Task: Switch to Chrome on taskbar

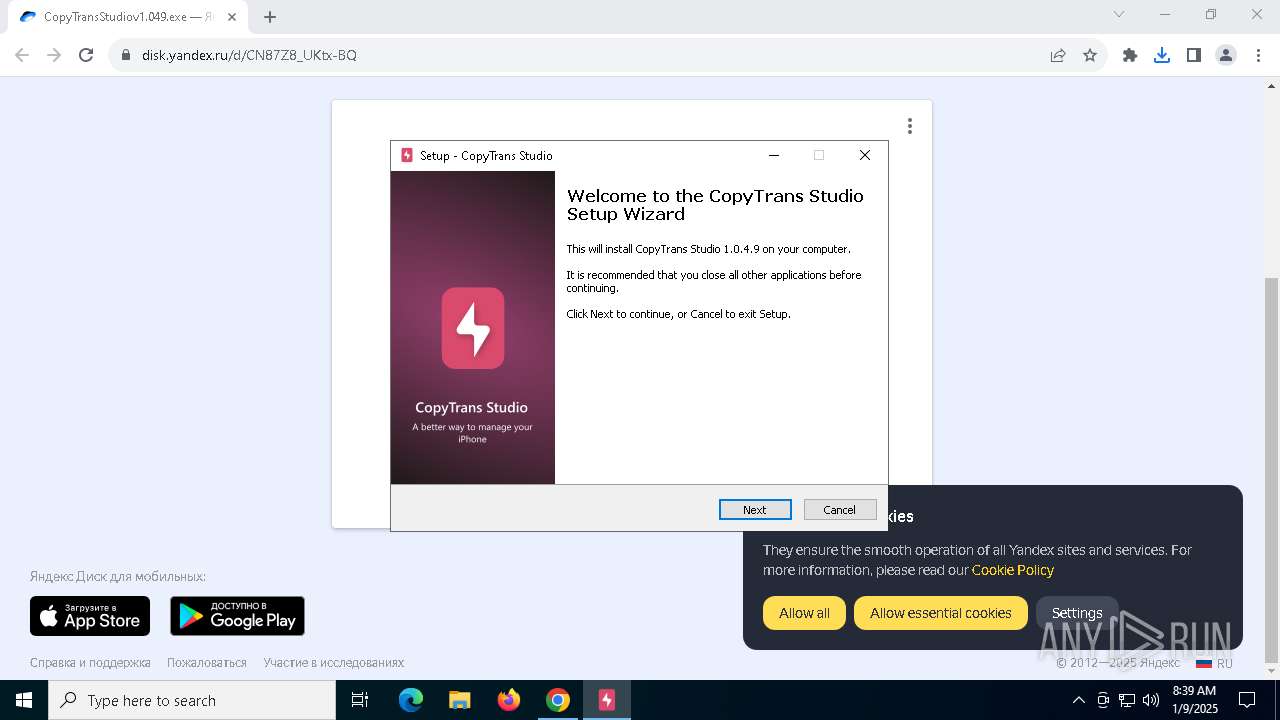Action: pos(558,700)
